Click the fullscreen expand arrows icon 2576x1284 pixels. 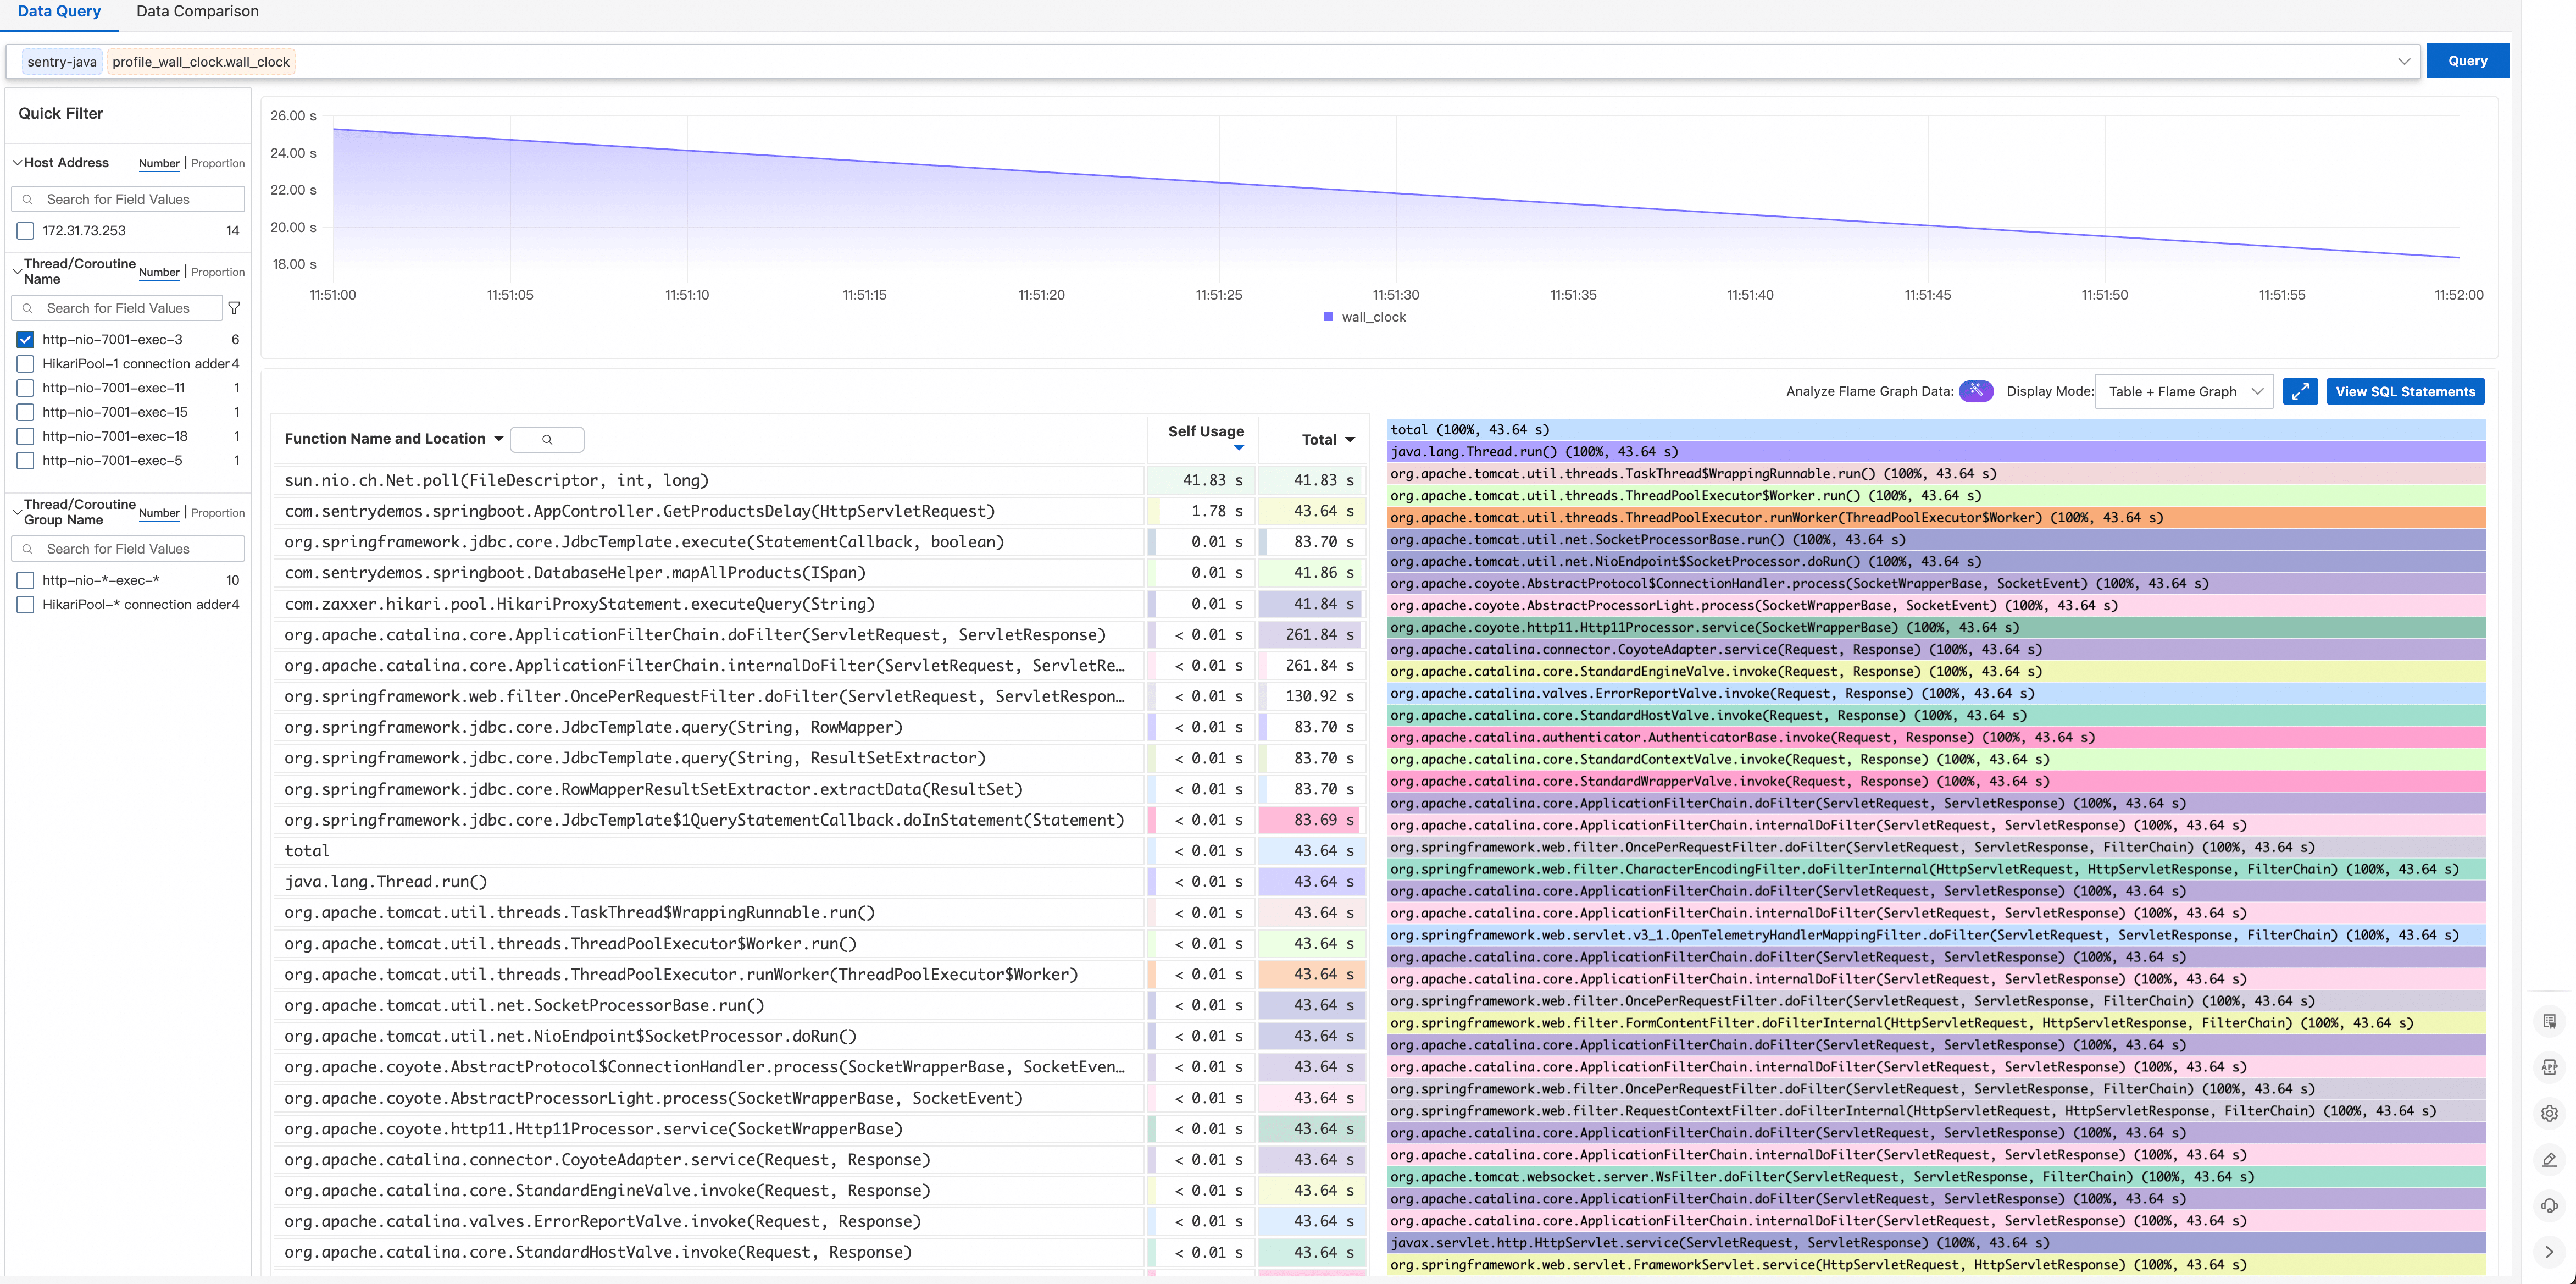point(2300,392)
